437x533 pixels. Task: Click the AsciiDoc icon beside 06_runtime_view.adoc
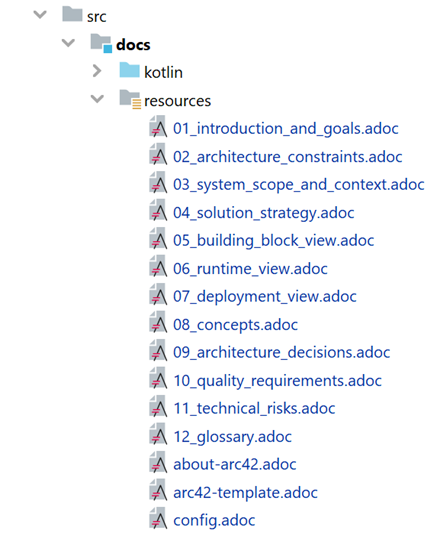(x=158, y=266)
